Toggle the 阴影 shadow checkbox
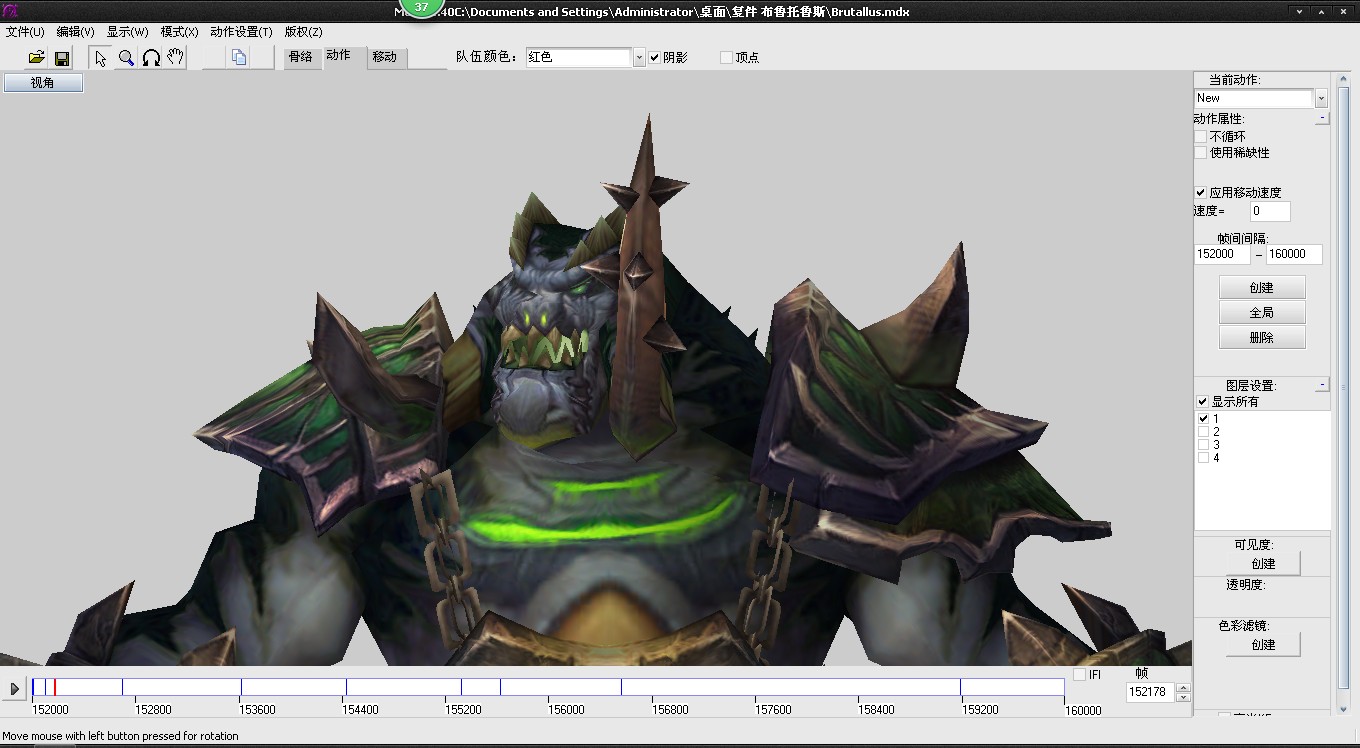The image size is (1360, 748). [654, 58]
